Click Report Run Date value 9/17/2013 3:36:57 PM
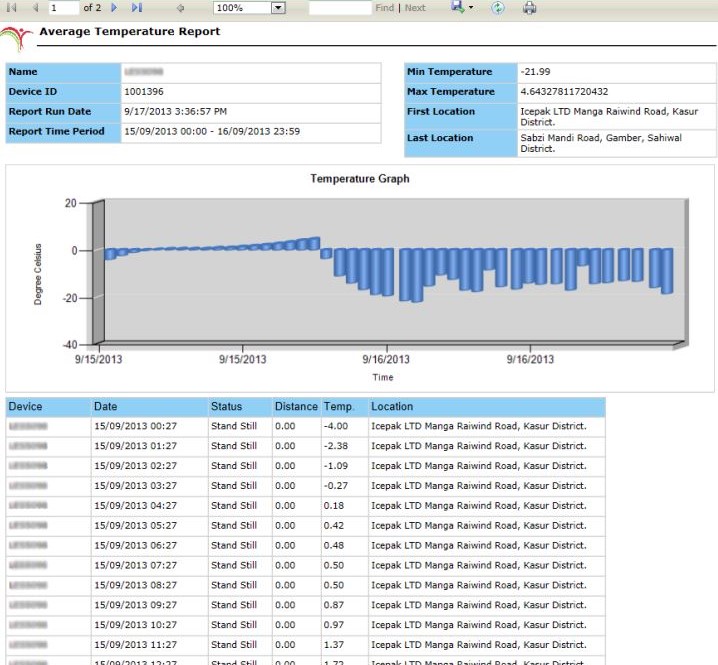Screen dimensions: 718x665 (175, 111)
